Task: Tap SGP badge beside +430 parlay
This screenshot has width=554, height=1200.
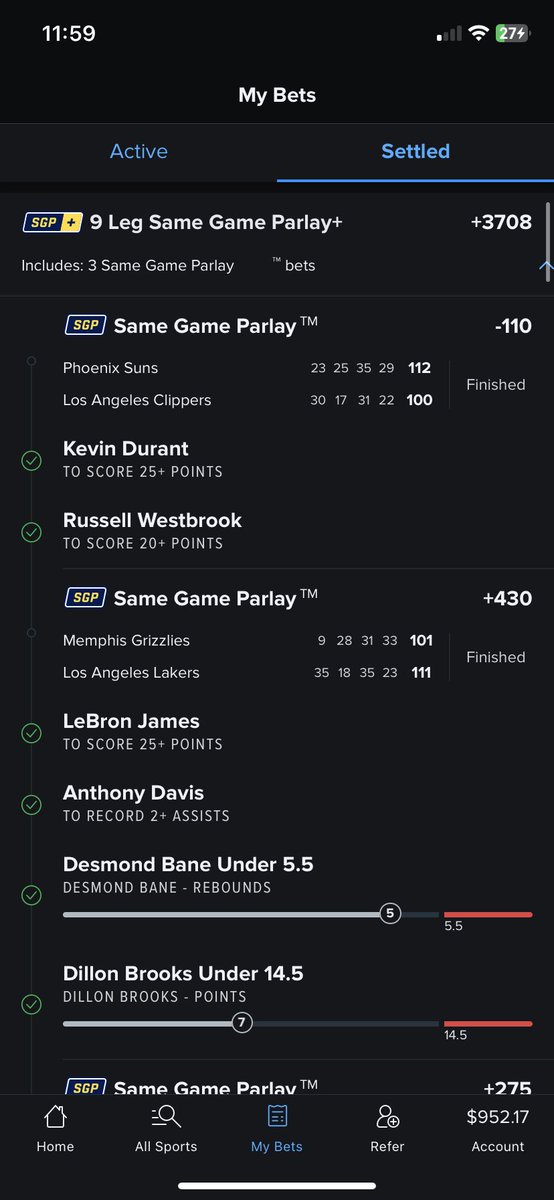Action: [85, 598]
